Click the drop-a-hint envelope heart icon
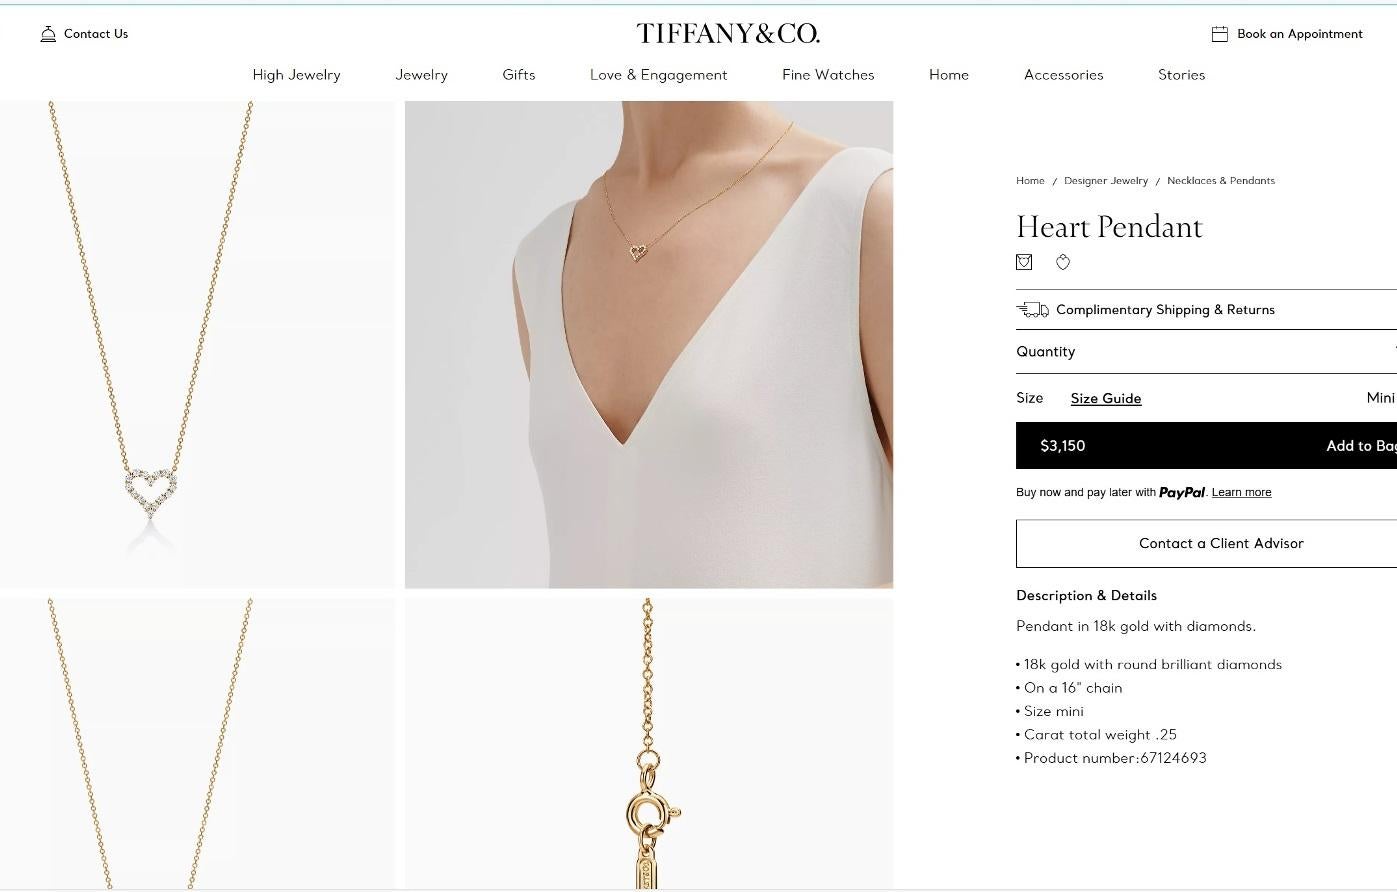 tap(1024, 262)
